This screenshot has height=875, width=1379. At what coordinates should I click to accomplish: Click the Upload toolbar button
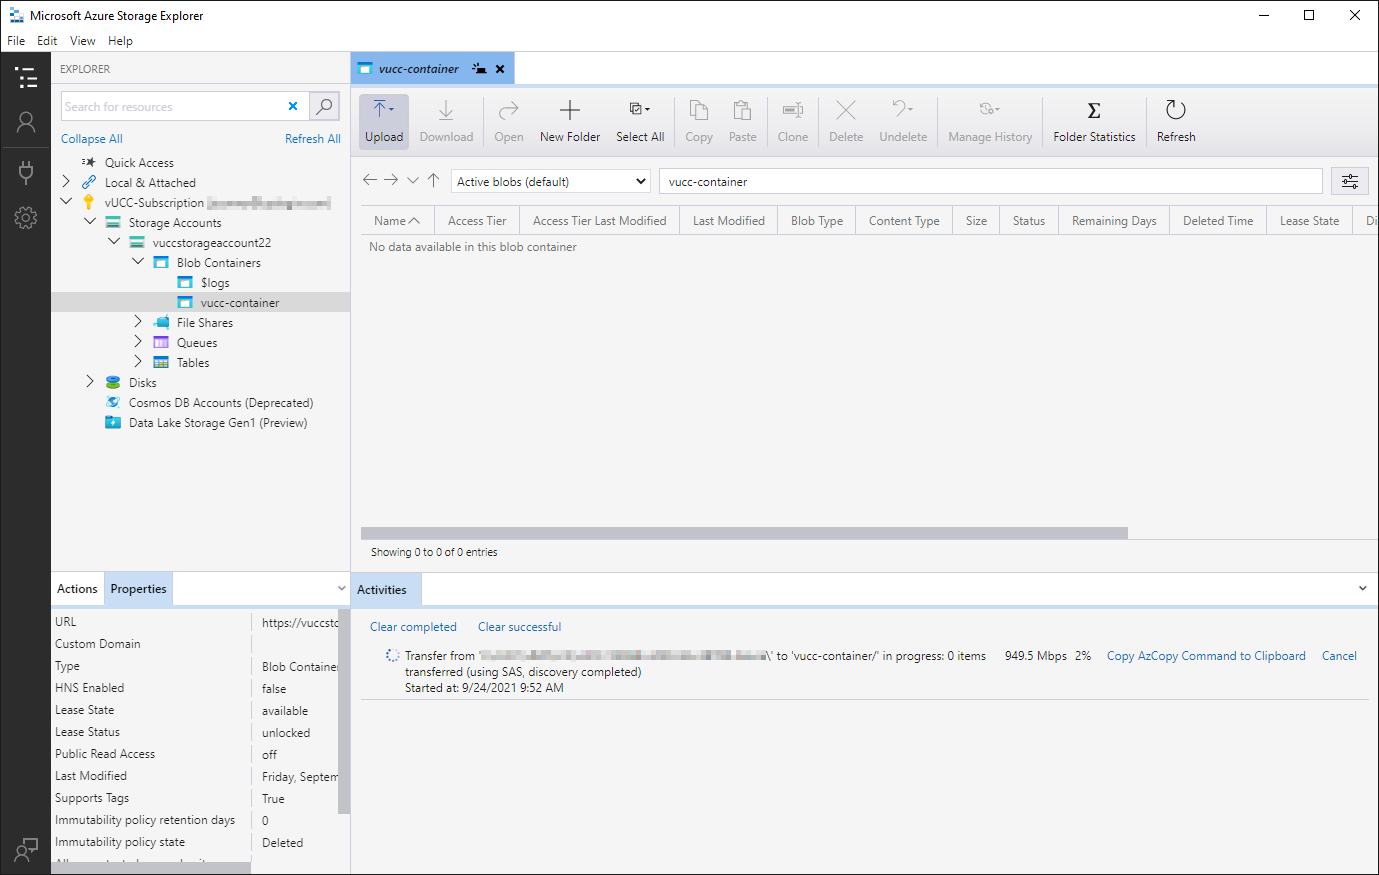point(384,121)
